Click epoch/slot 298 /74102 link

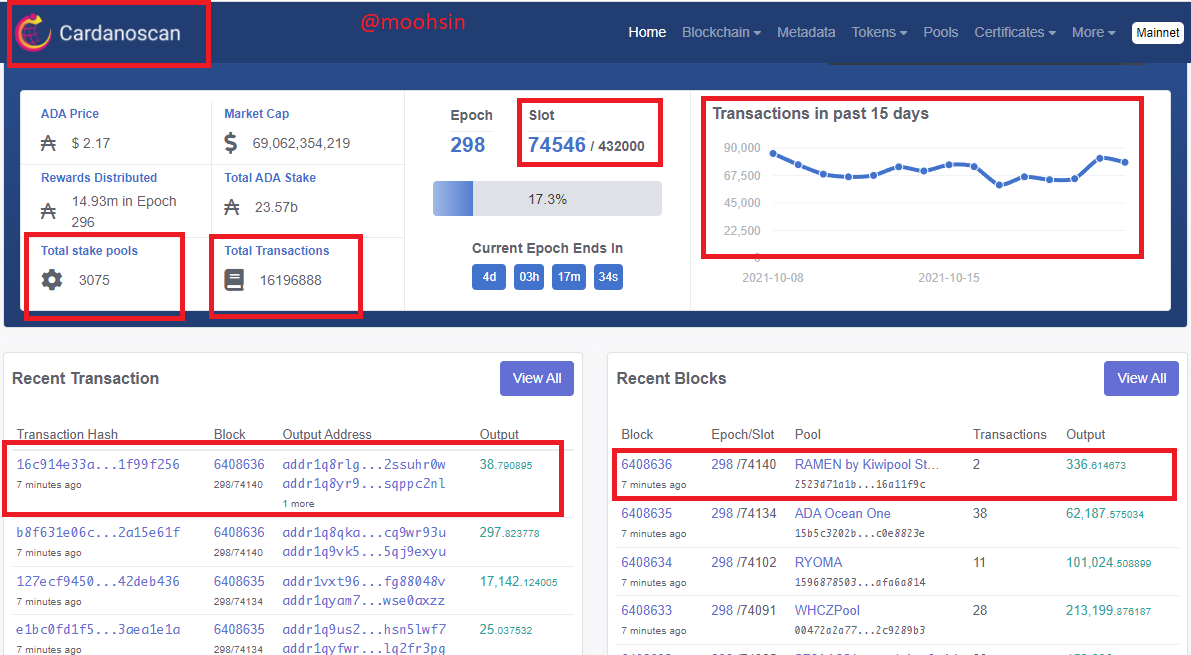744,562
